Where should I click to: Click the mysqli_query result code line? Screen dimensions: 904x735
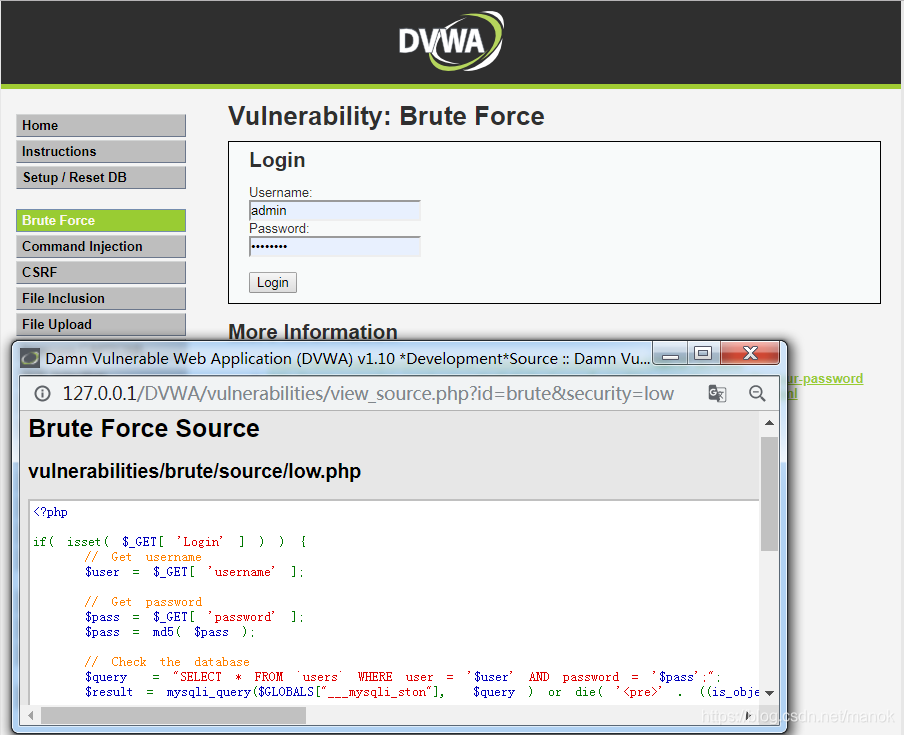point(422,692)
